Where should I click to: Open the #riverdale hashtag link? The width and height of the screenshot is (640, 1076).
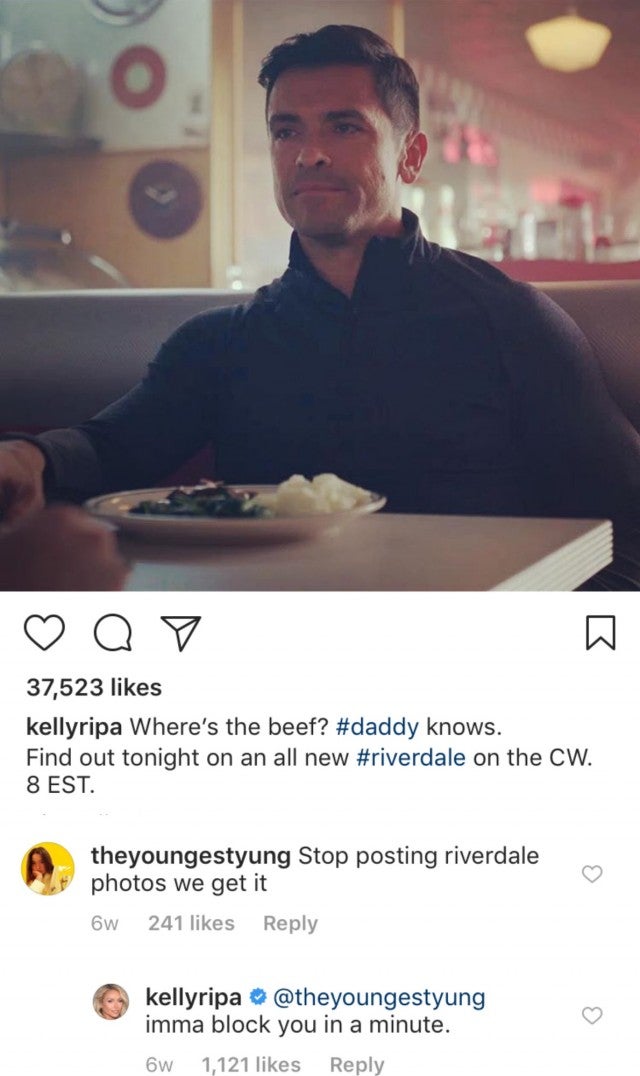point(411,758)
